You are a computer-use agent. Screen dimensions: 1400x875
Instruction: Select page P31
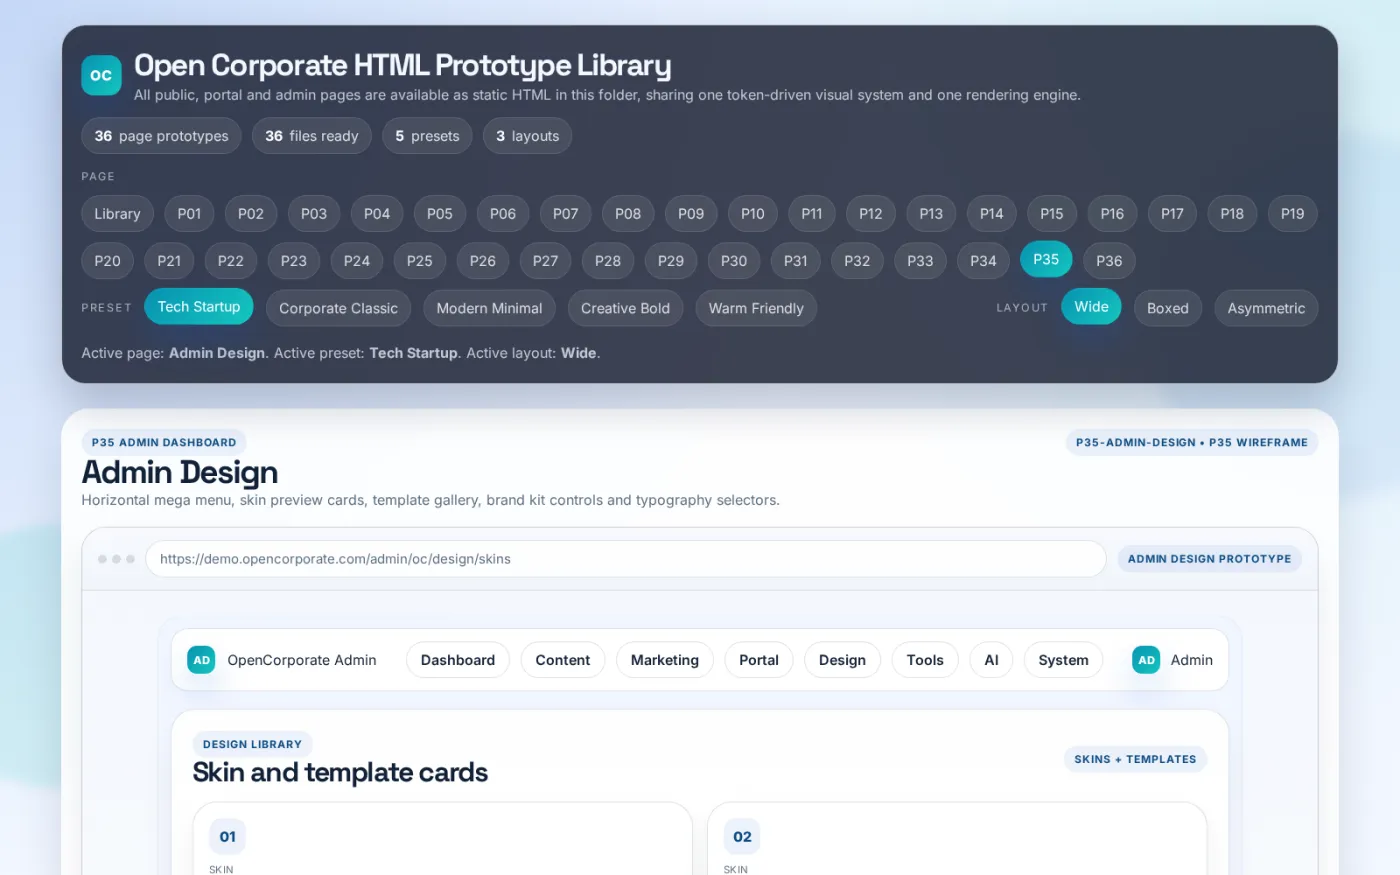pos(796,261)
